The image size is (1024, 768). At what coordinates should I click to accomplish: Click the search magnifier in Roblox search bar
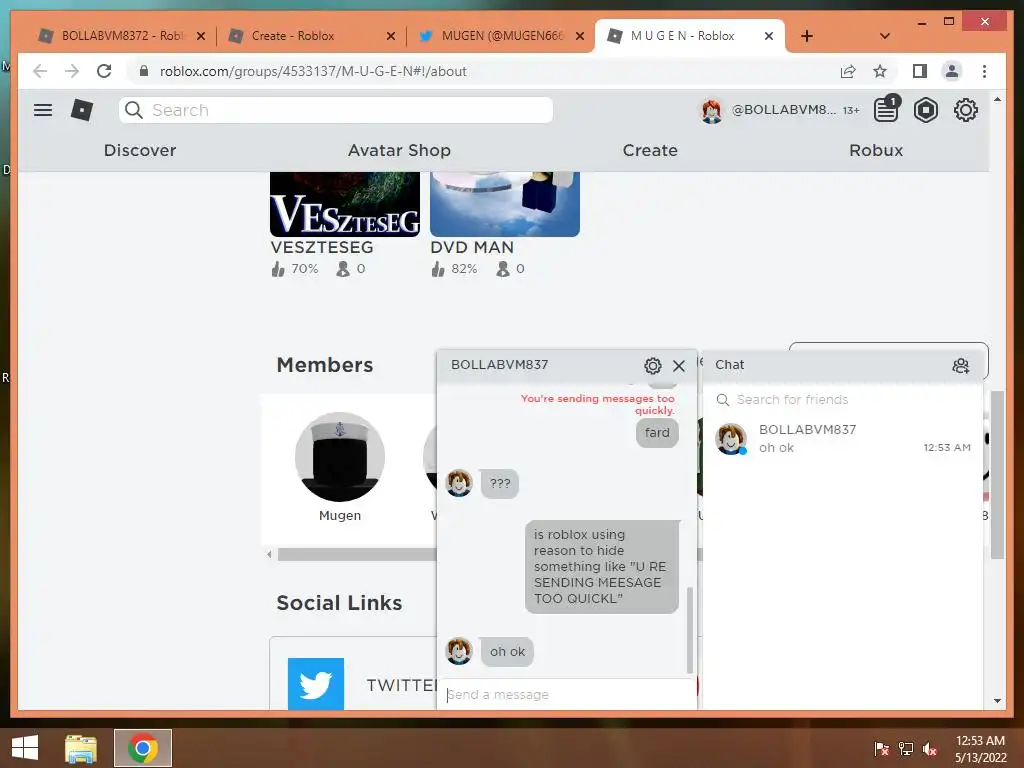click(134, 110)
